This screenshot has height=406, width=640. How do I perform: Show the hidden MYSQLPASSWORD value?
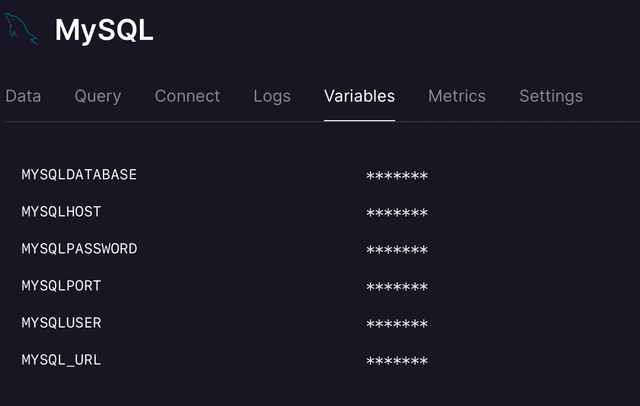397,251
